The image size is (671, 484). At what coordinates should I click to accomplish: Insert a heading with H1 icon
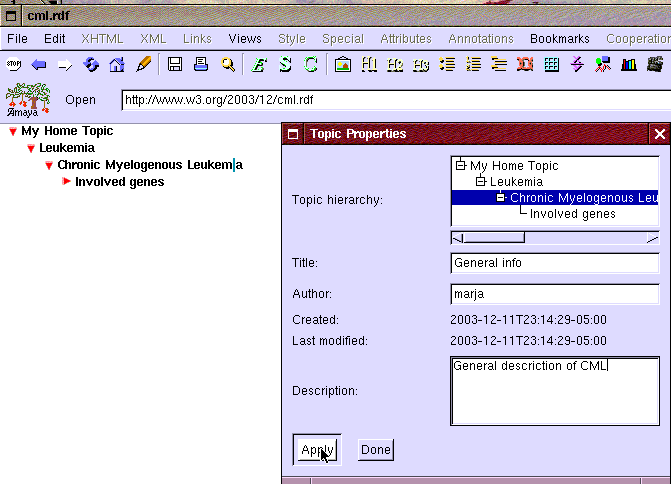pyautogui.click(x=369, y=65)
